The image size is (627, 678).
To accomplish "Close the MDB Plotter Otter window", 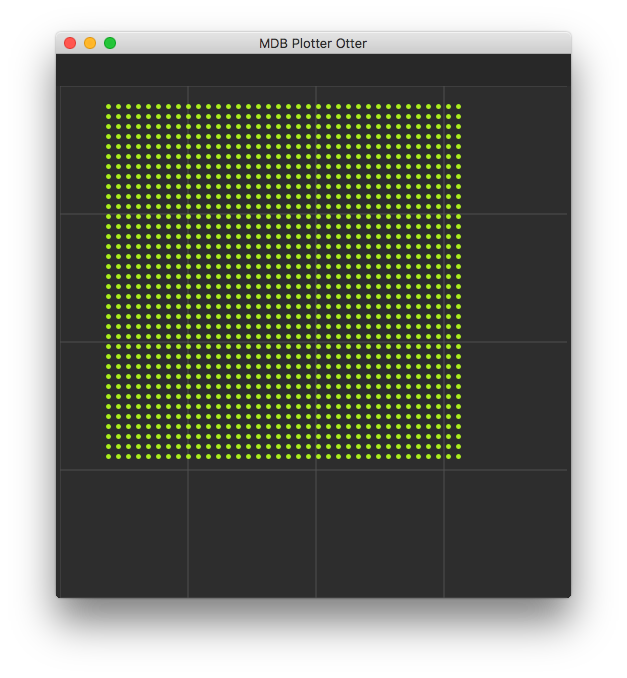I will point(70,43).
